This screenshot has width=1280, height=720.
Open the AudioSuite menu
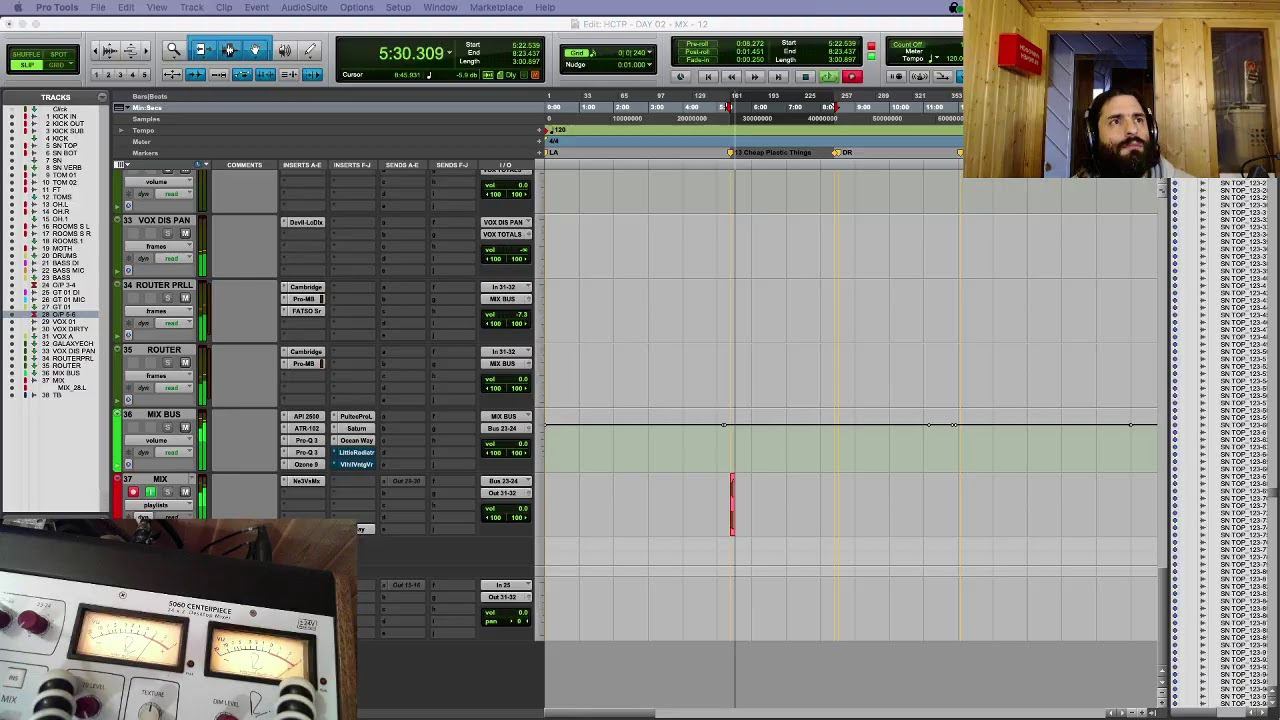pyautogui.click(x=304, y=7)
